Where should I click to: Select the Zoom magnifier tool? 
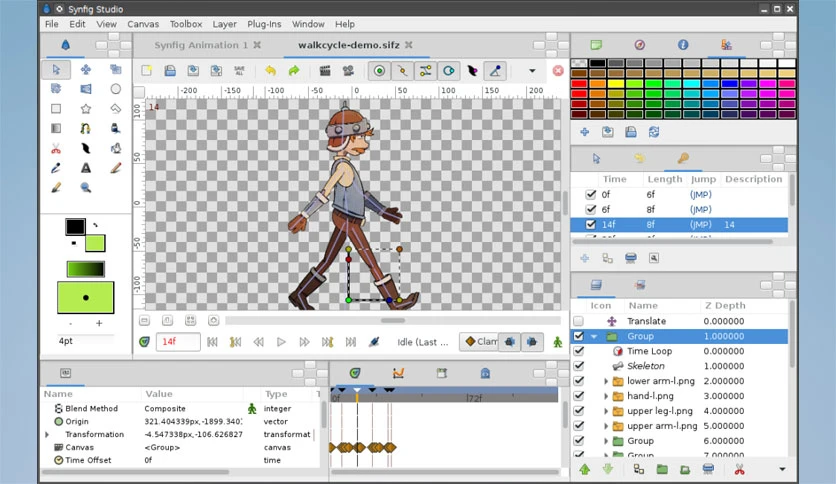[86, 188]
